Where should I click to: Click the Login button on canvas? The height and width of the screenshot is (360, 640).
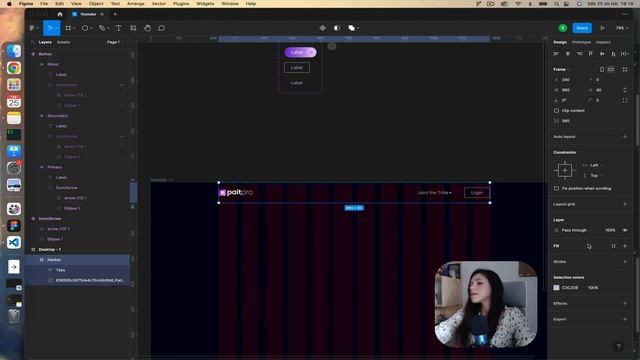(477, 193)
